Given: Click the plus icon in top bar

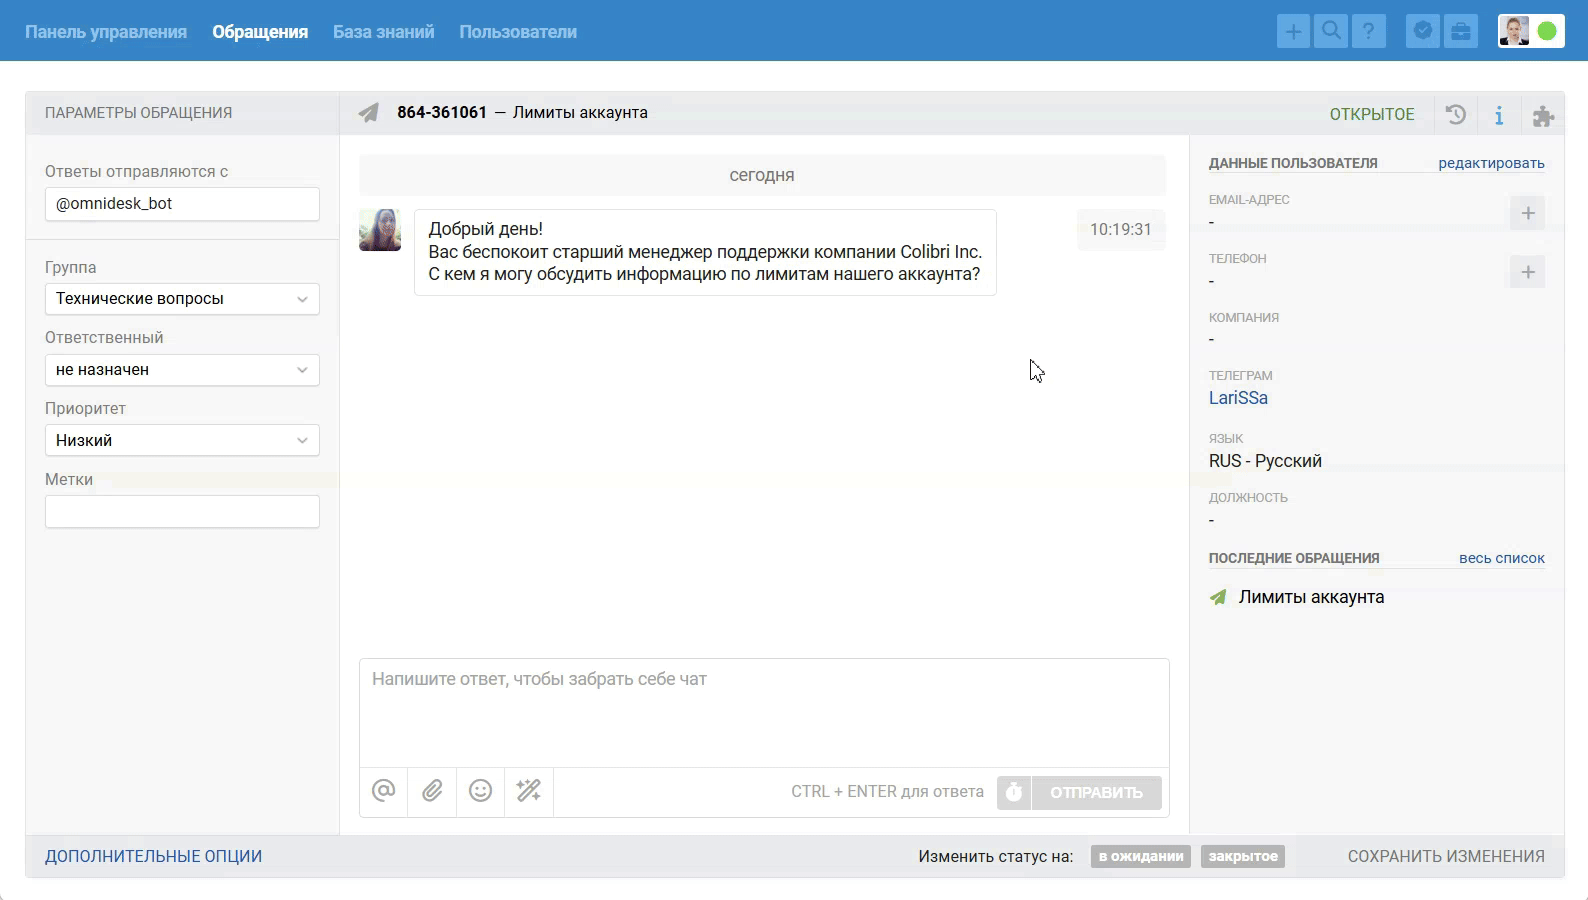Looking at the screenshot, I should (1293, 32).
